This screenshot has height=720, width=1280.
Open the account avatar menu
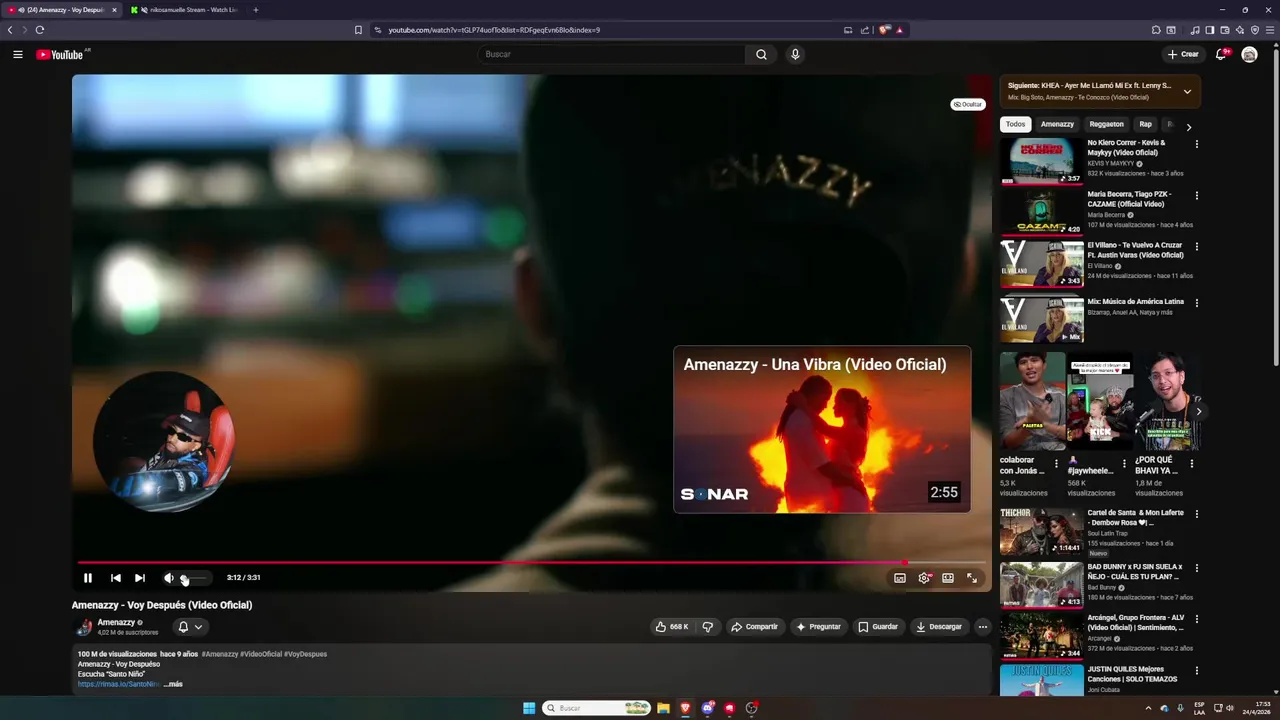click(1249, 54)
